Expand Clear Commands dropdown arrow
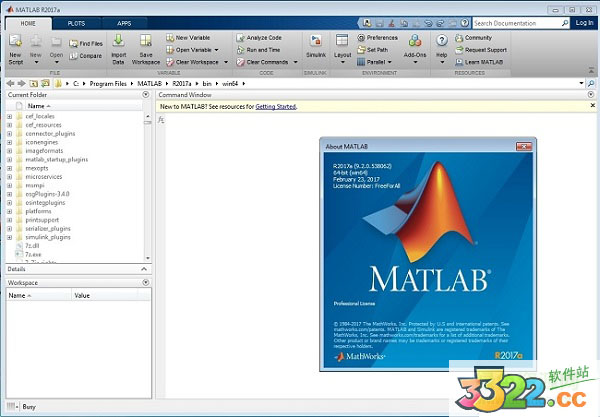 [295, 62]
